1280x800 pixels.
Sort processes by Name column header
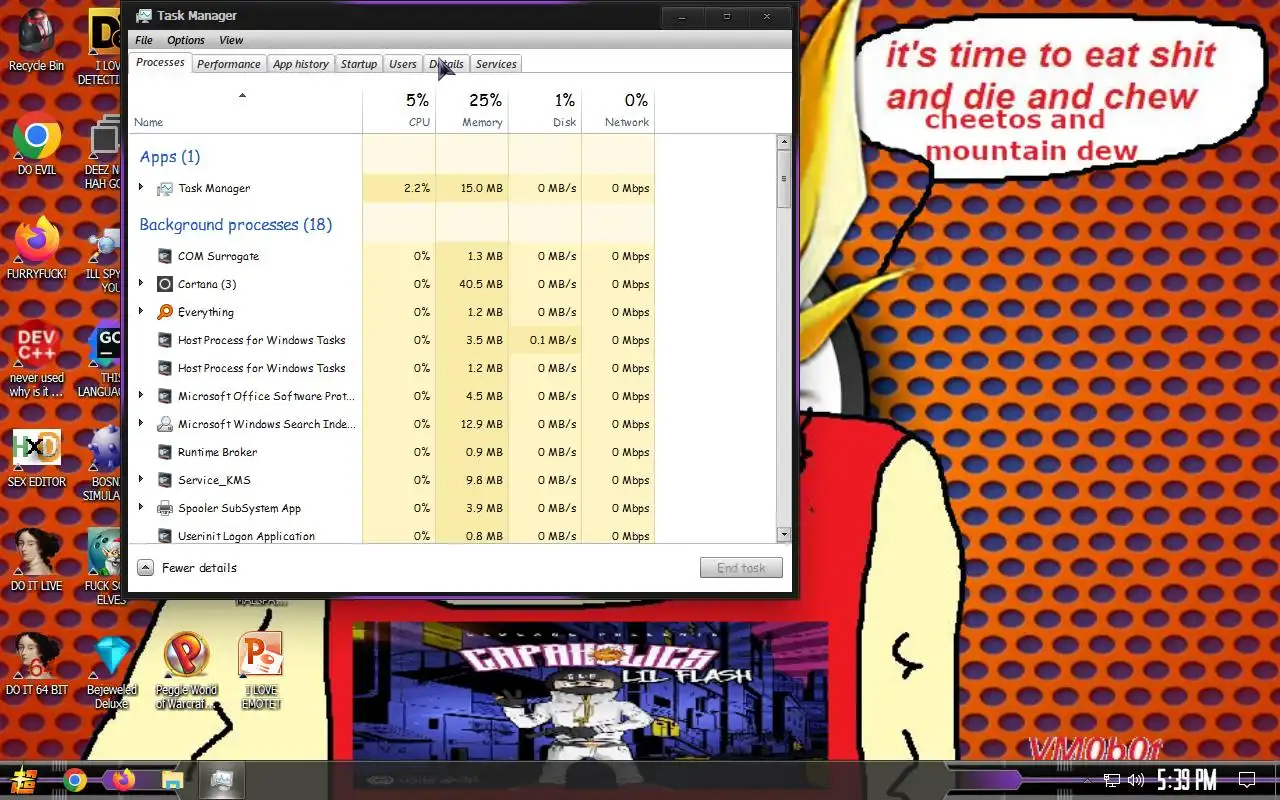[245, 110]
